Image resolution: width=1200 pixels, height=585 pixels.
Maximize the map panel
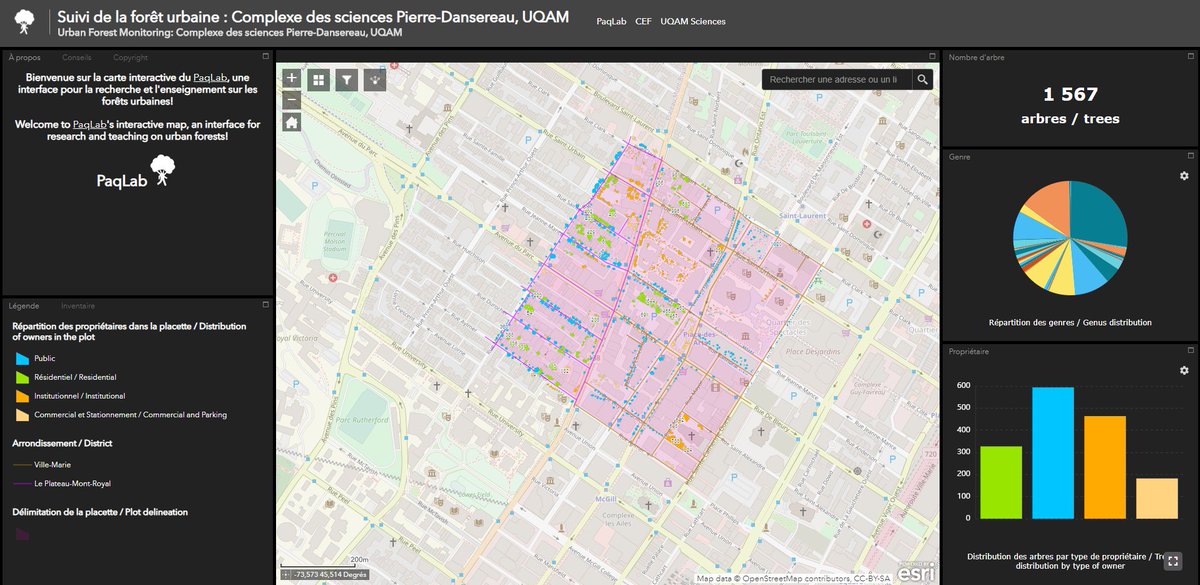click(x=934, y=57)
